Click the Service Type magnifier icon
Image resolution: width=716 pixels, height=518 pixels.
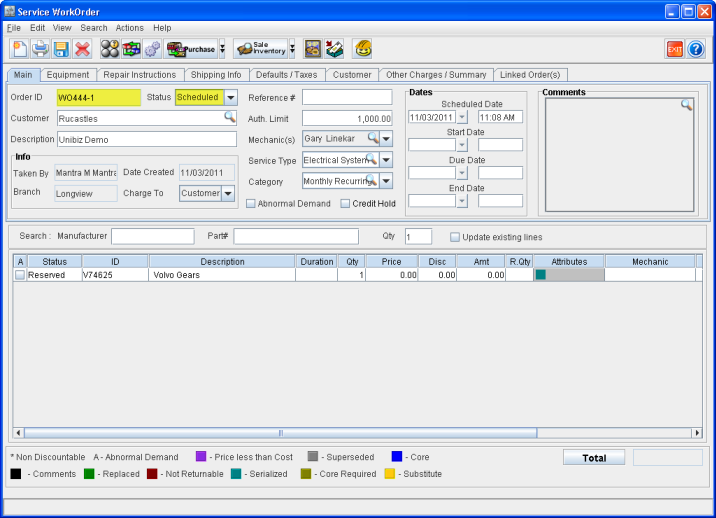pos(372,159)
